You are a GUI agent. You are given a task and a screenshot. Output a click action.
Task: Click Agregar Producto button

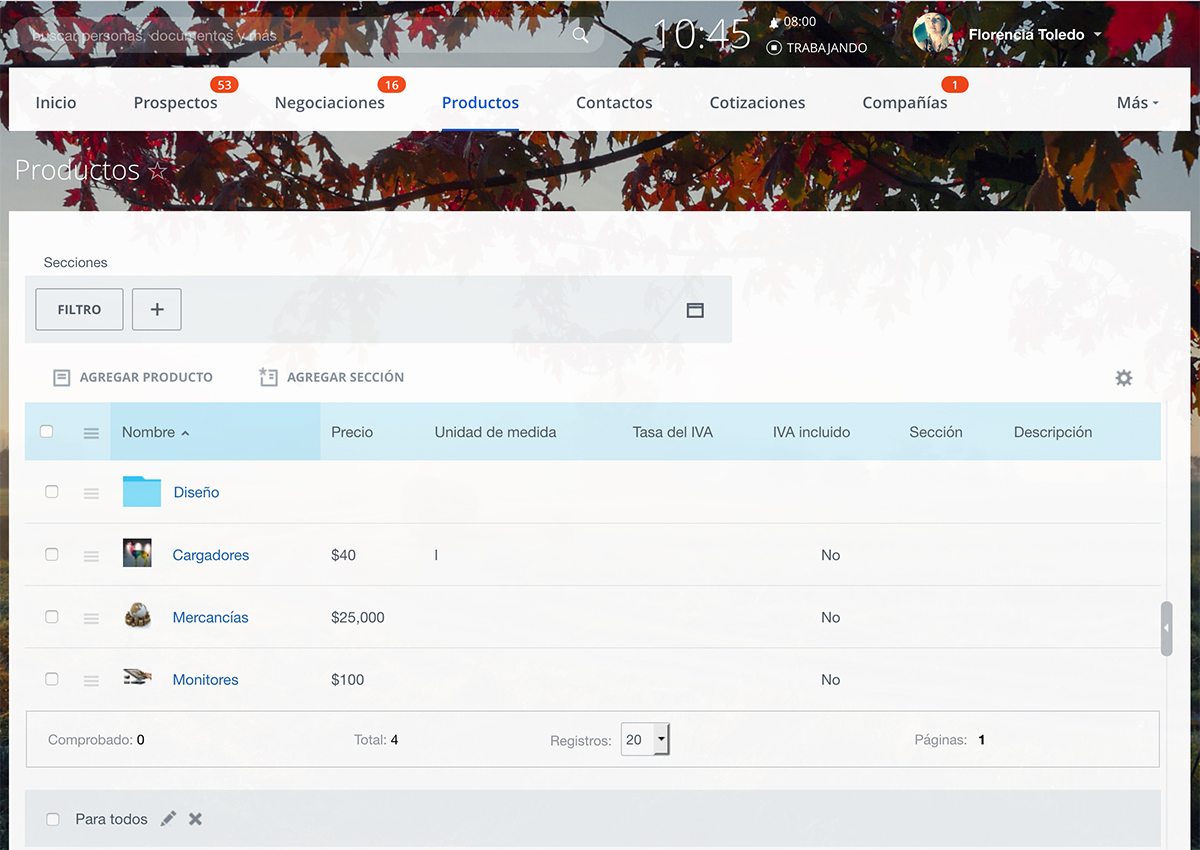(133, 378)
